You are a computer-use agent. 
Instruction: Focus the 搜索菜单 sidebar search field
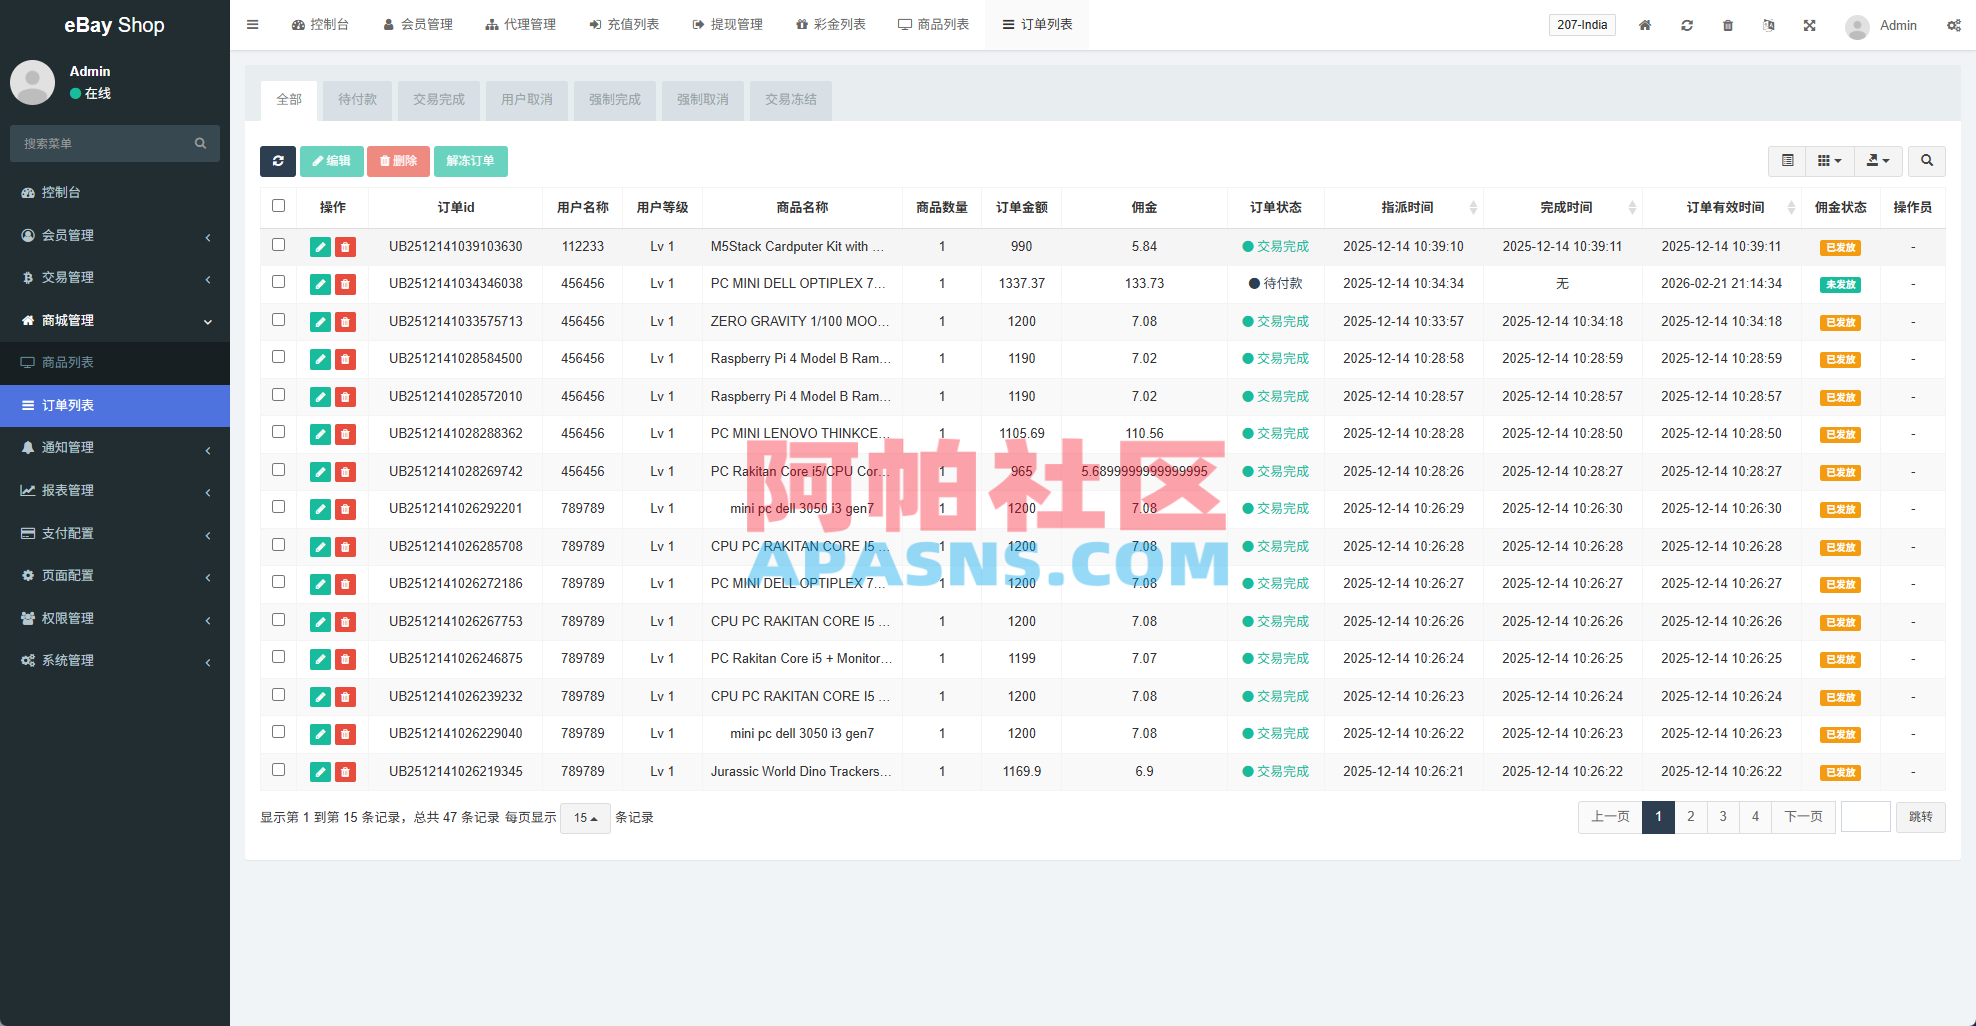click(105, 144)
